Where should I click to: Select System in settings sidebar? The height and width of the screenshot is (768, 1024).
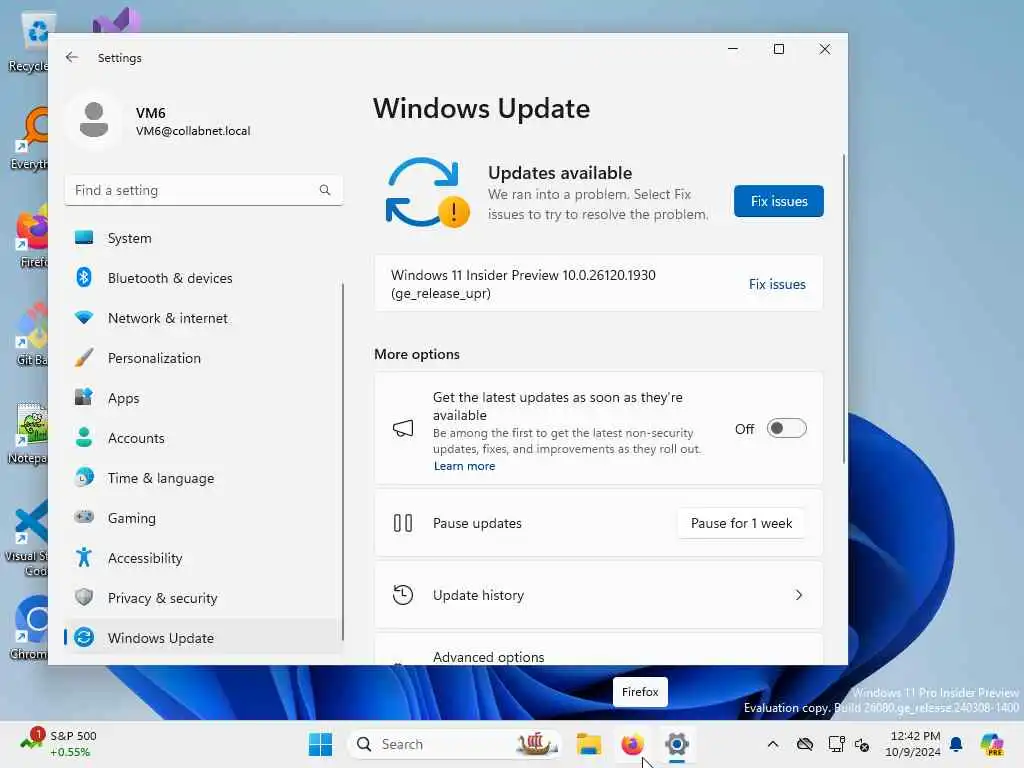(204, 238)
